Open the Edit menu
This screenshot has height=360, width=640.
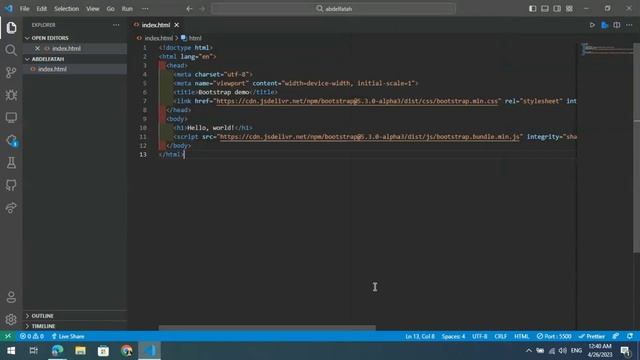pos(41,9)
